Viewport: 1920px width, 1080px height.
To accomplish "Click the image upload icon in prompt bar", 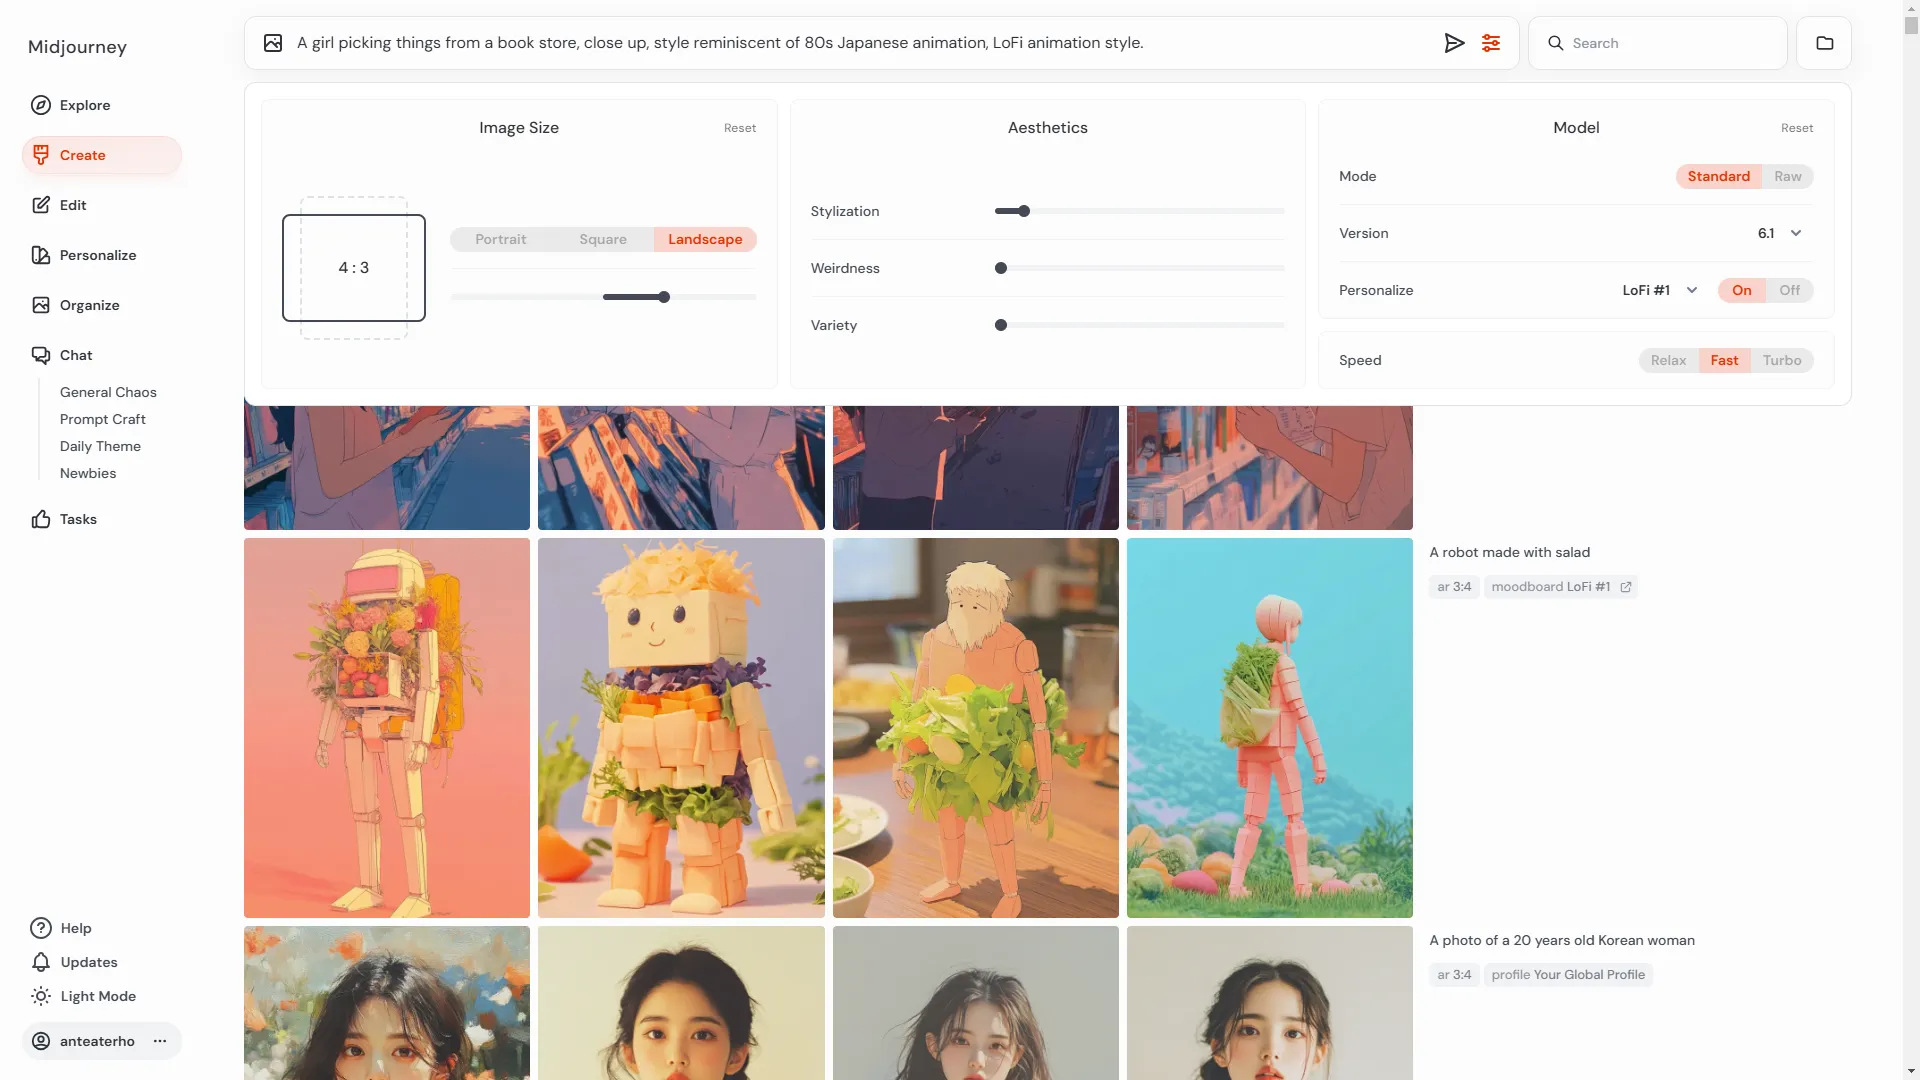I will 273,43.
